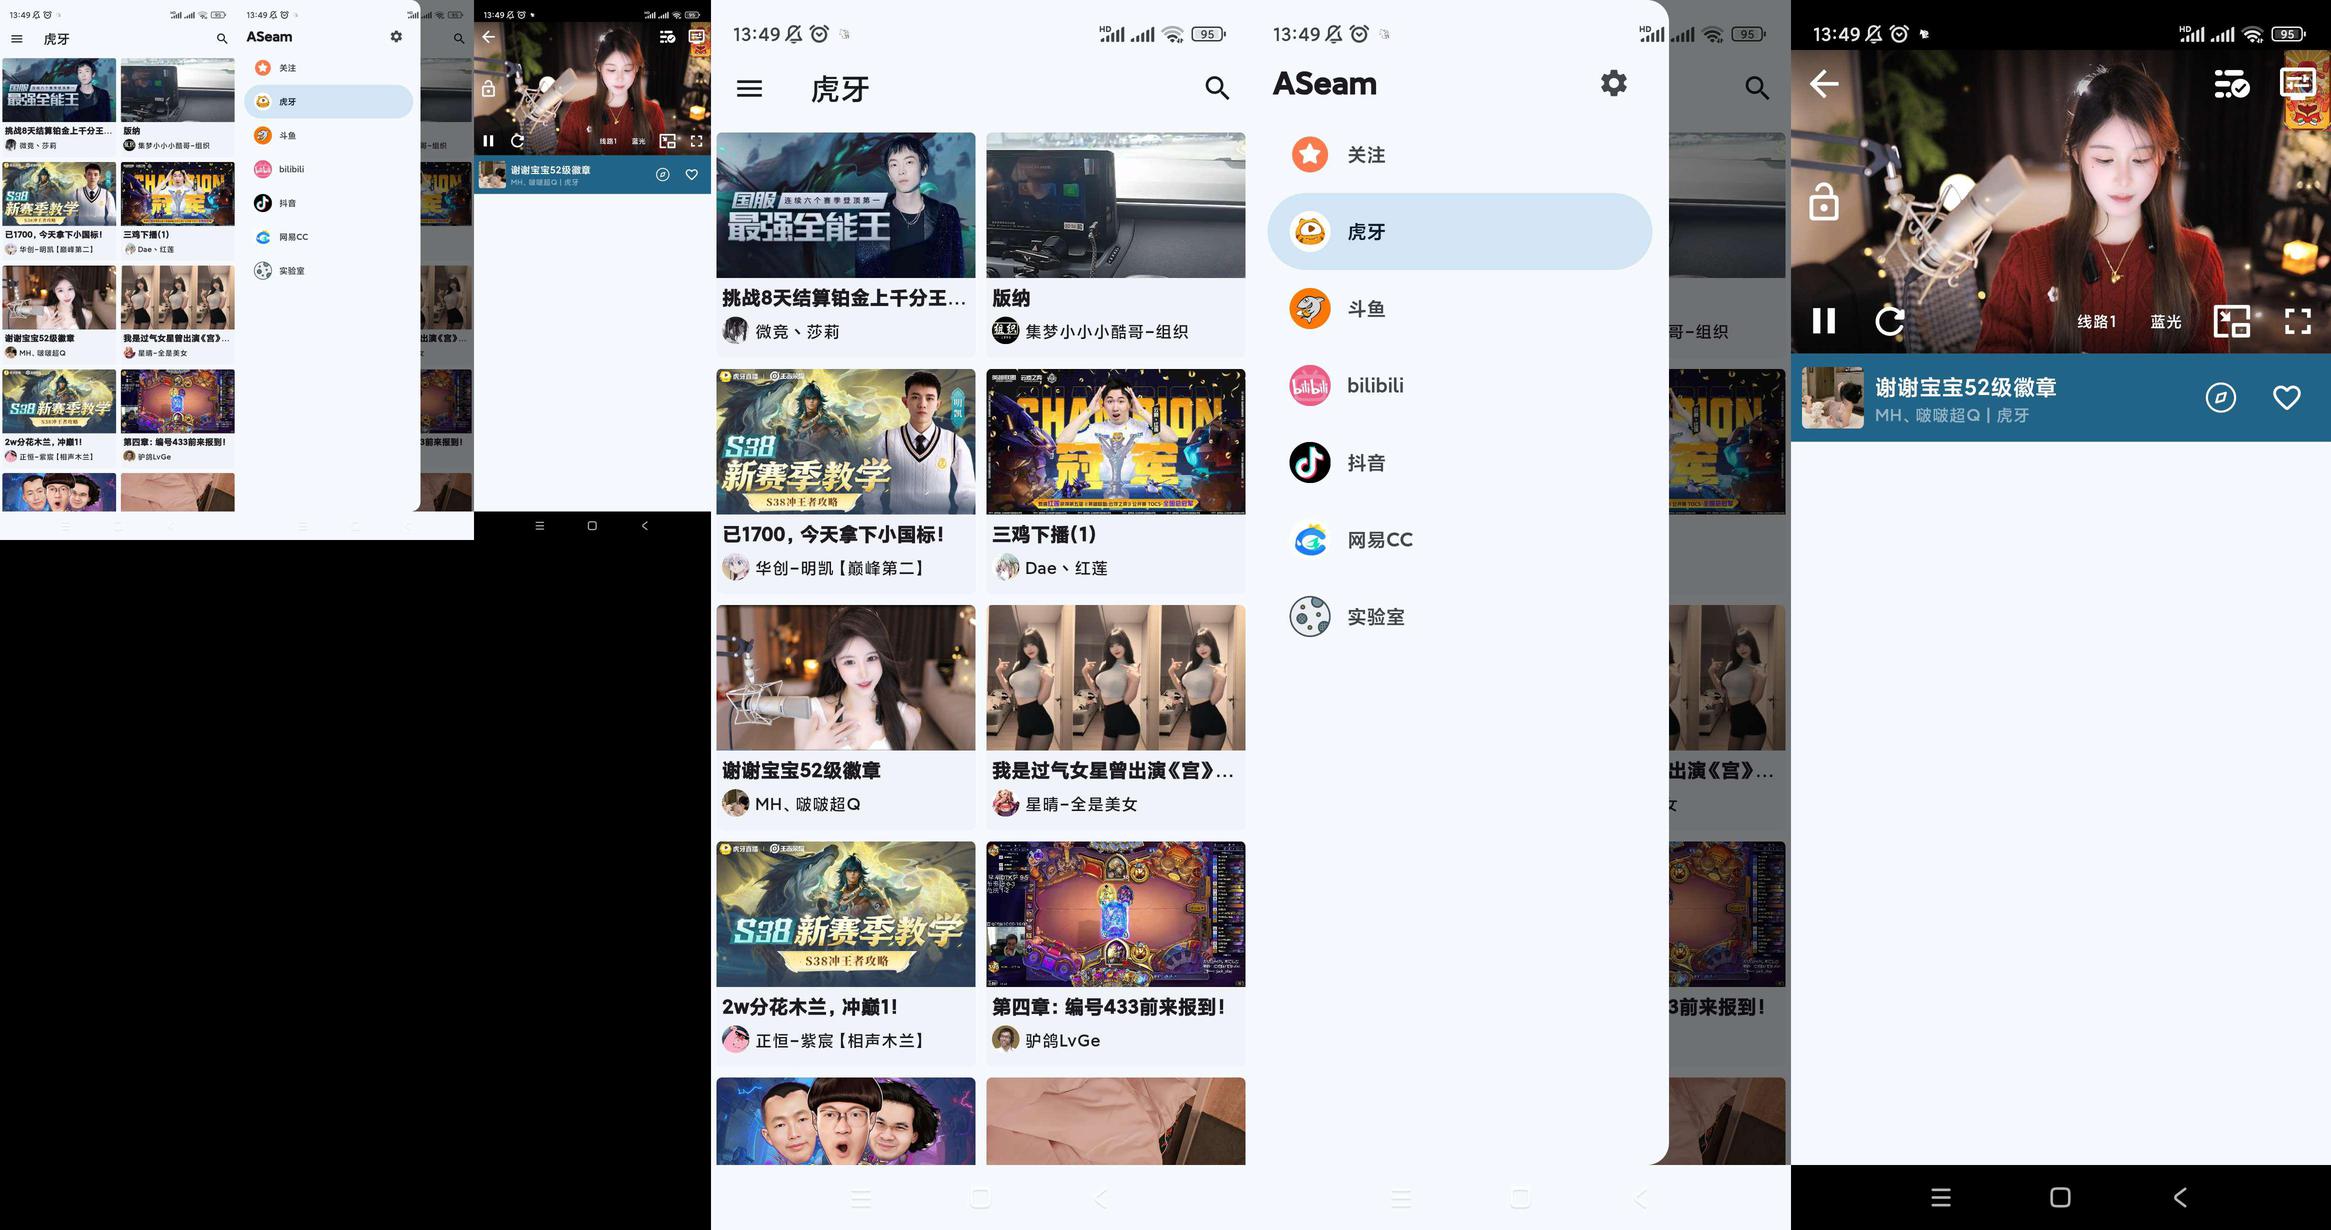The width and height of the screenshot is (2331, 1230).
Task: Open 已1700 S38新赛季教学 thumbnail in large list
Action: click(x=846, y=441)
